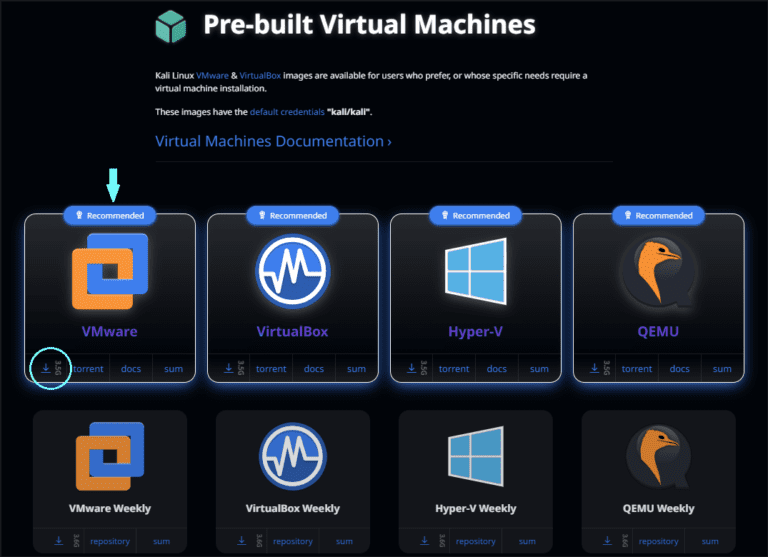Click the Recommended badge above QEMU
The image size is (768, 557).
tap(658, 216)
